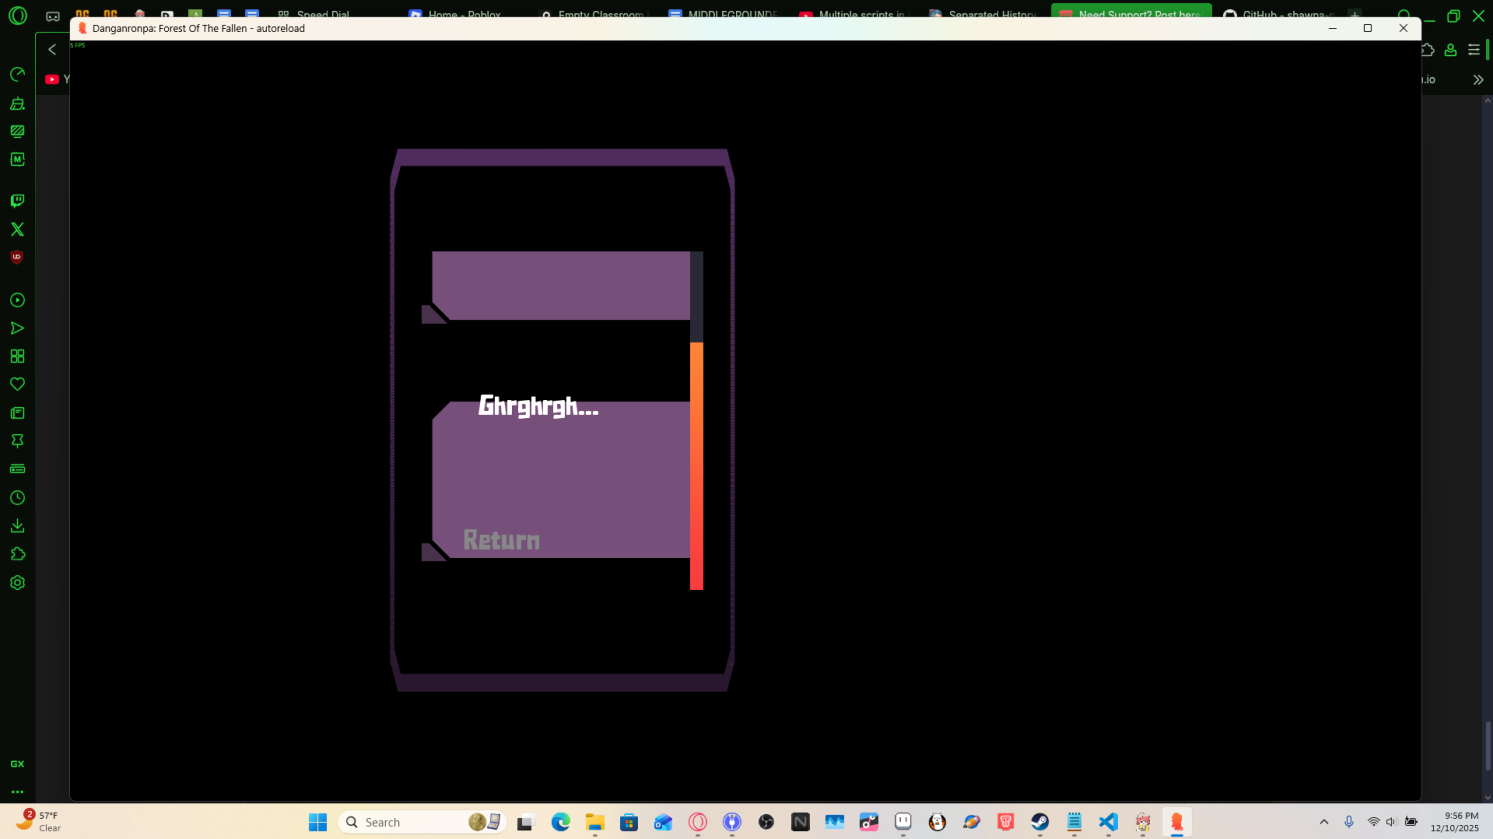
Task: Open Microsoft Edge from the taskbar
Action: tap(560, 822)
